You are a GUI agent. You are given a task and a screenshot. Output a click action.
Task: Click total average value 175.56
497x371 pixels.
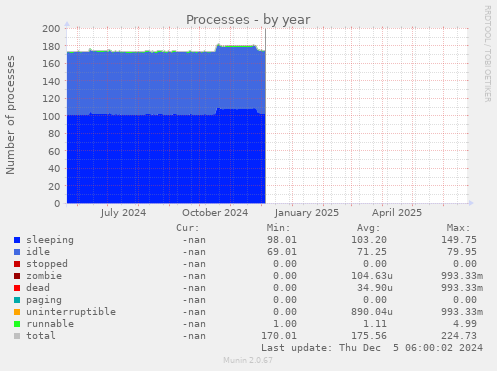click(369, 336)
